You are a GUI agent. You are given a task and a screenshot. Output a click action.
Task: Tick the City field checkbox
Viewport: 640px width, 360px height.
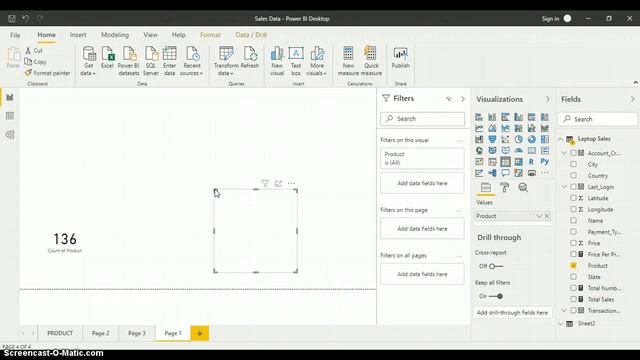[x=573, y=164]
